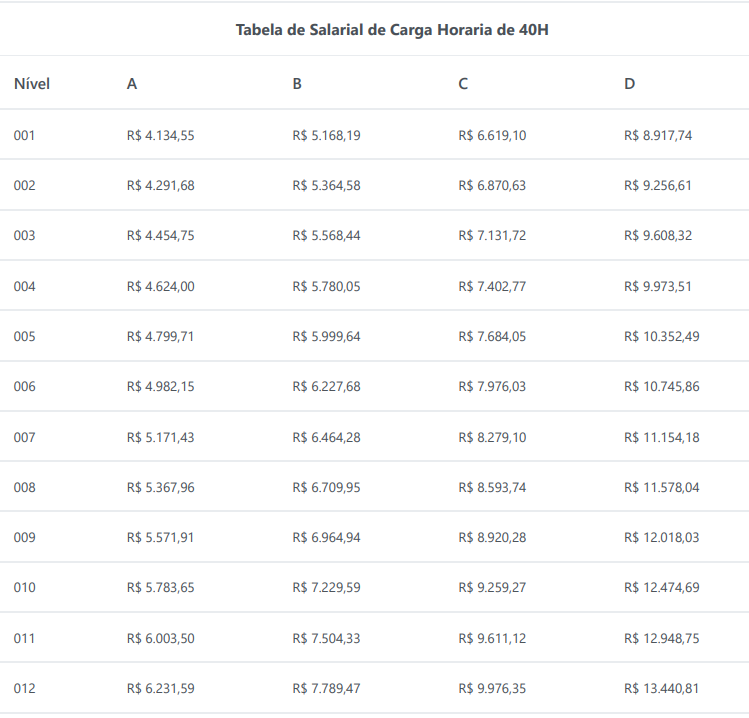Click the value 'R$ 6.619,10'
Screen dimensions: 749x718
492,135
